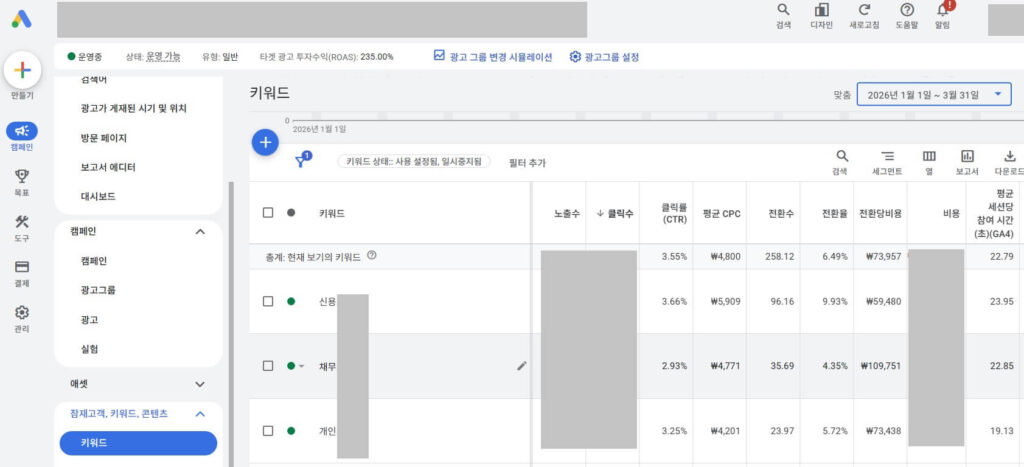1024x467 pixels.
Task: Open 보고서 에디터 in the side menu
Action: click(x=108, y=167)
